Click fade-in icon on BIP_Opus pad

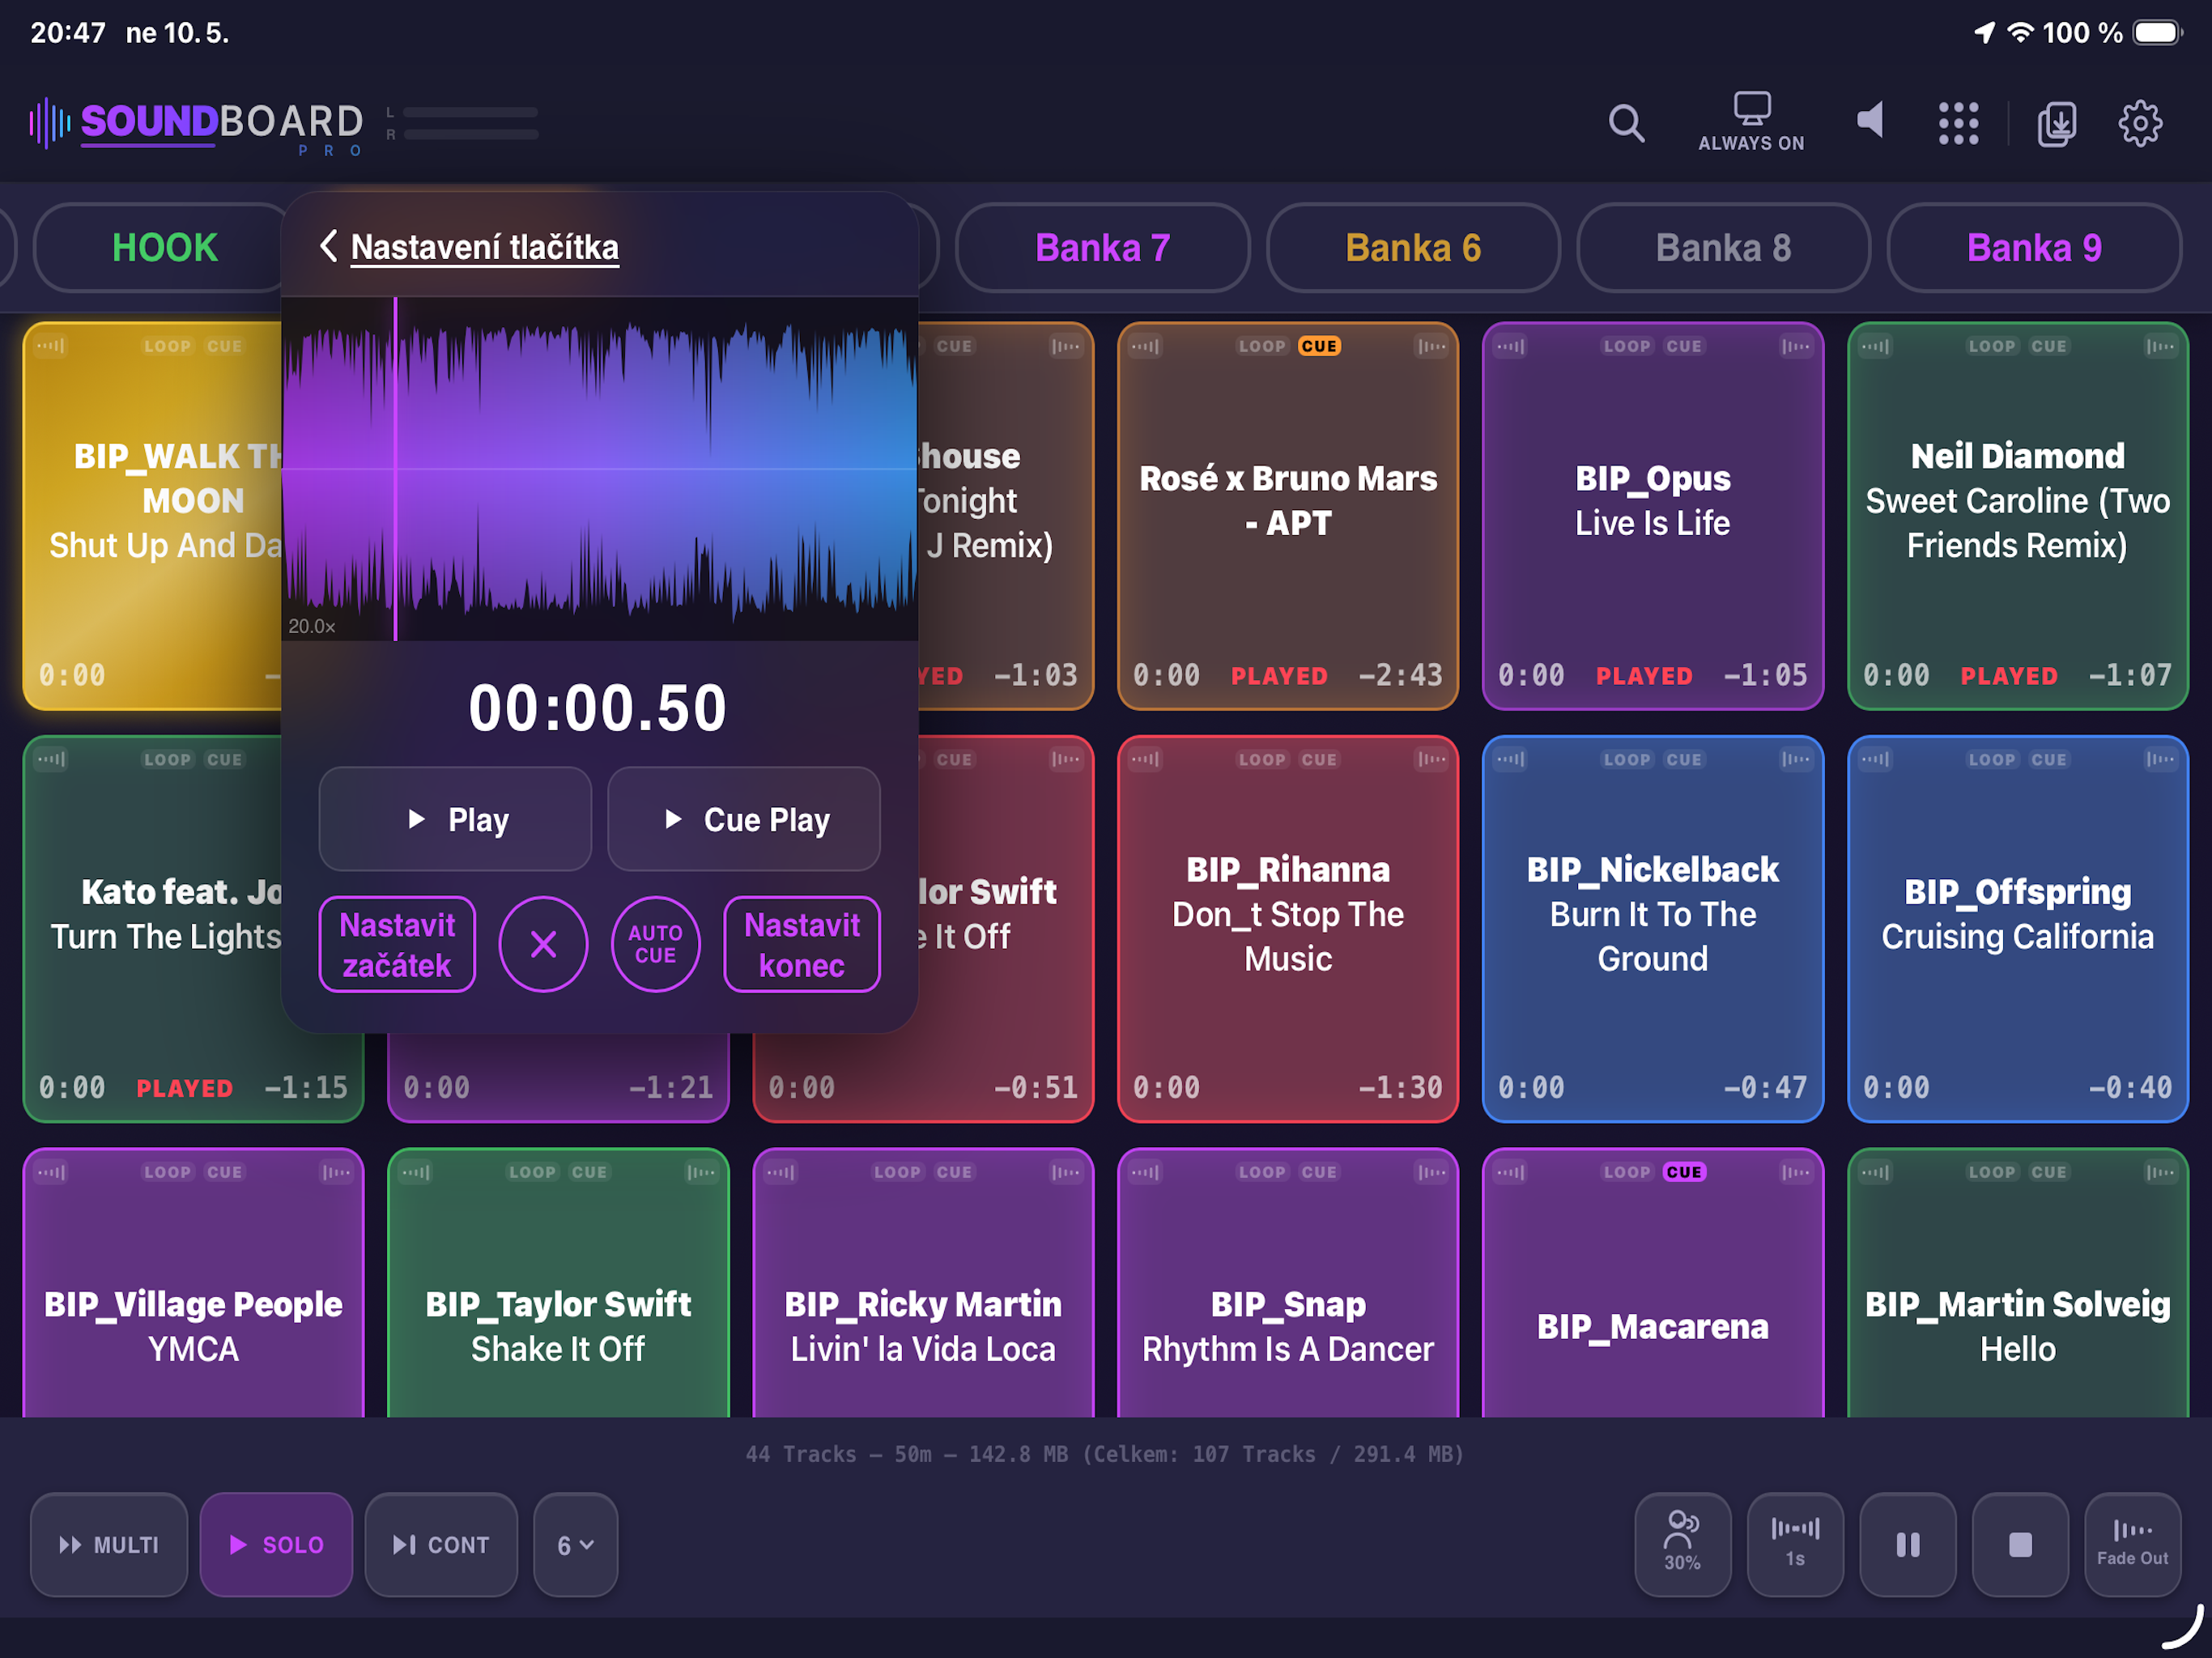(x=1510, y=346)
